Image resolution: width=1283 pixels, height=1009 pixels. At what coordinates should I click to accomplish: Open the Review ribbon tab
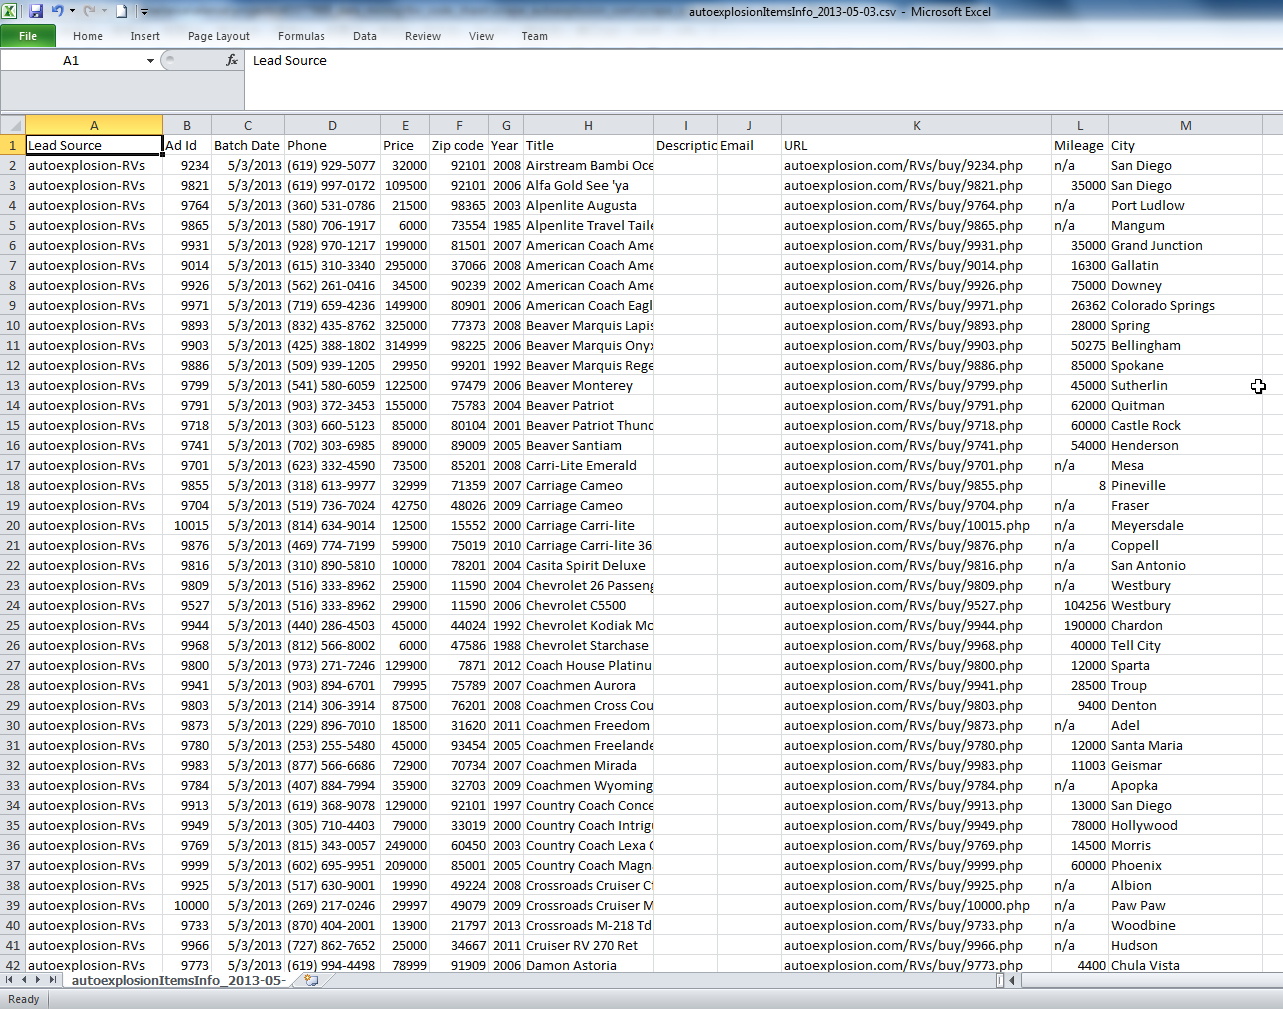(x=423, y=36)
